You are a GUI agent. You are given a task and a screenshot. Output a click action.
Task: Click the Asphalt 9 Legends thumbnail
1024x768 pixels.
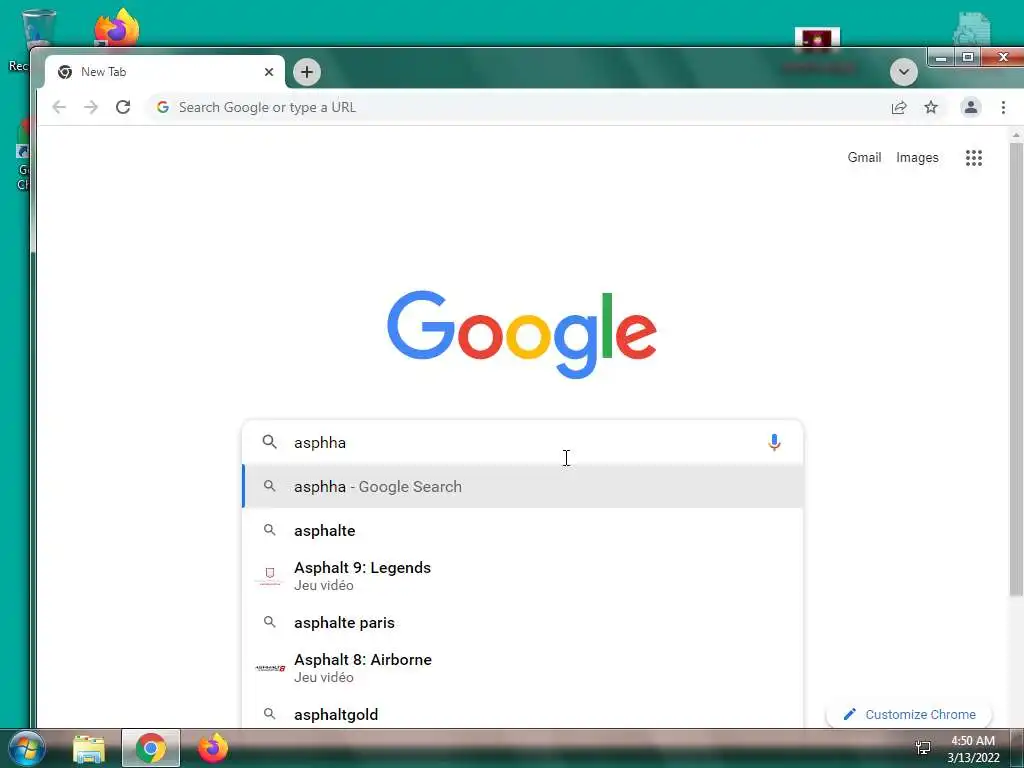pos(269,576)
